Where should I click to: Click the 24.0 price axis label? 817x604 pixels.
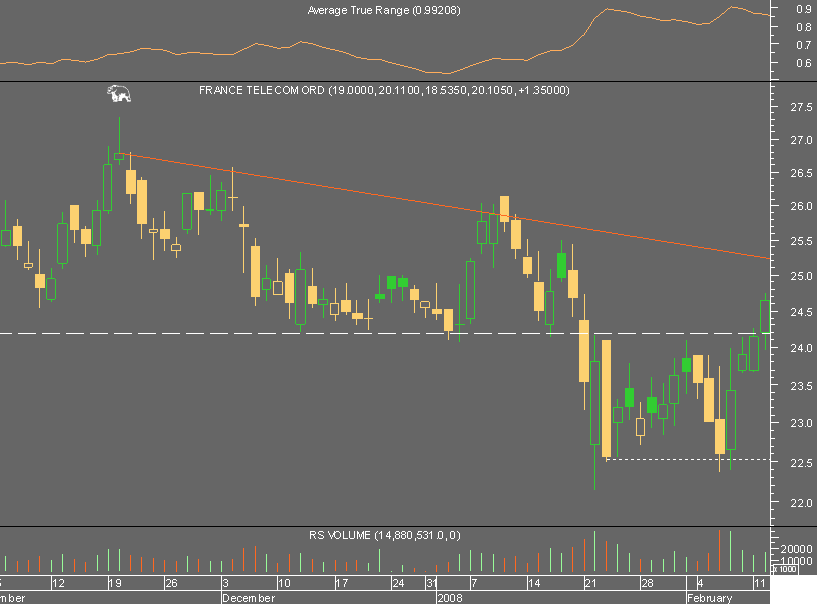click(801, 348)
